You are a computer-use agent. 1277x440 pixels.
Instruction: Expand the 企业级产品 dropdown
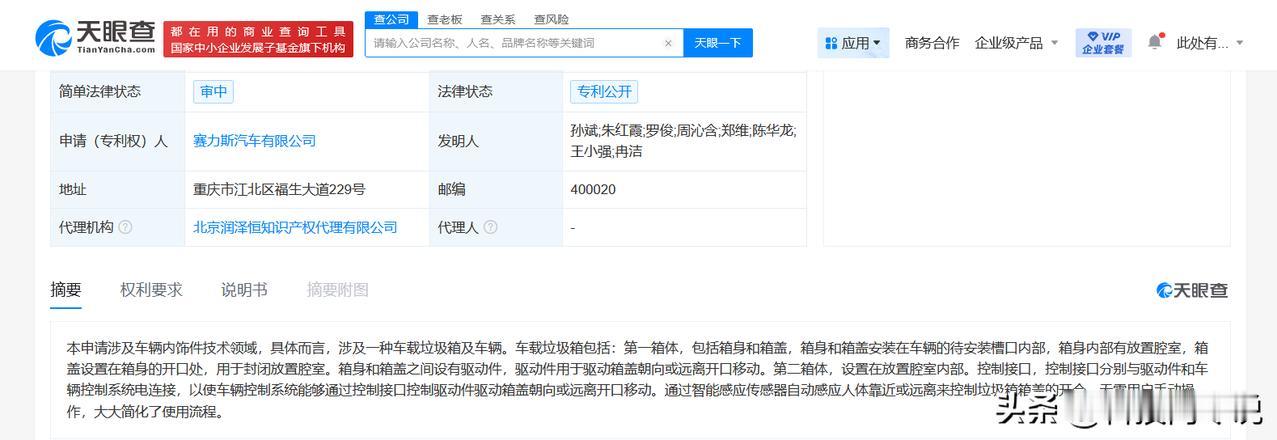(x=1016, y=43)
